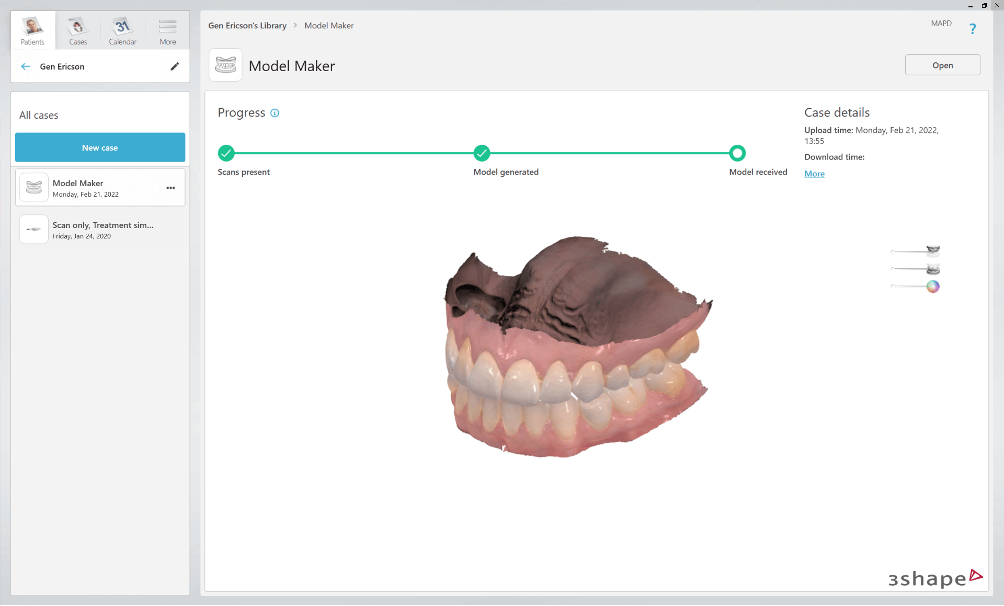Click the All cases heading

point(38,115)
